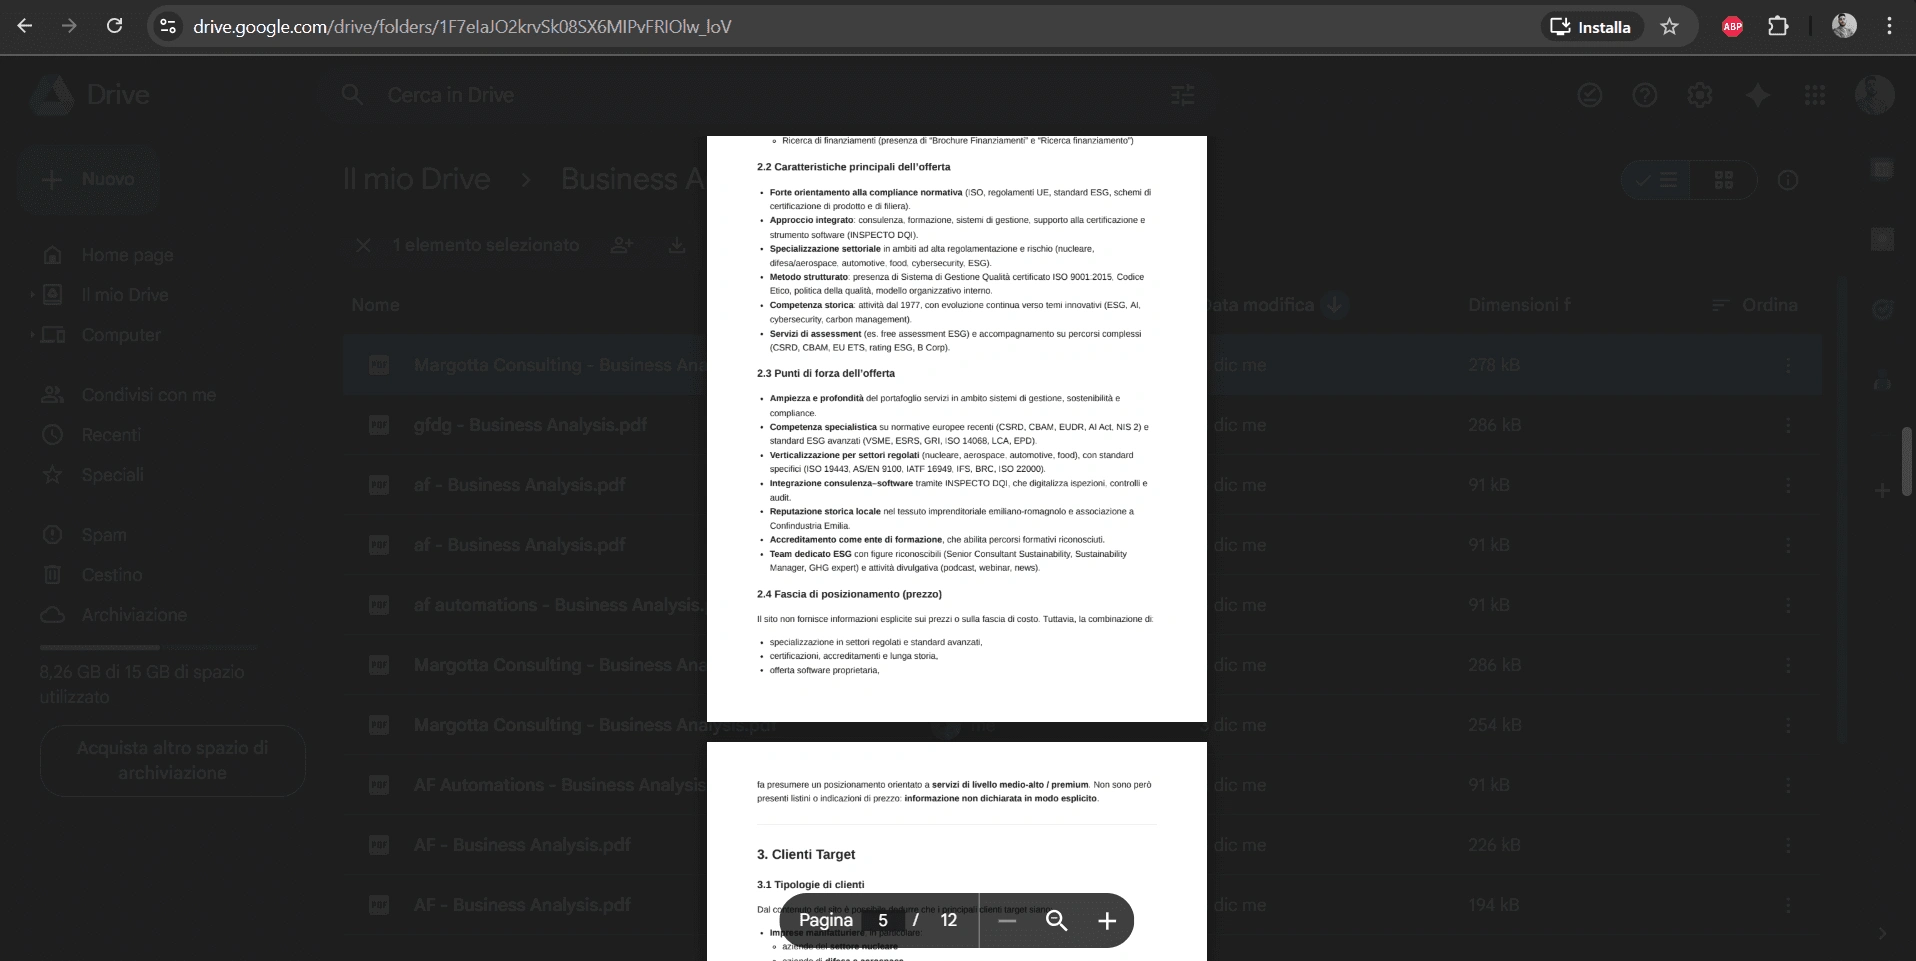This screenshot has height=961, width=1916.
Task: Open the Help menu icon
Action: (1644, 95)
